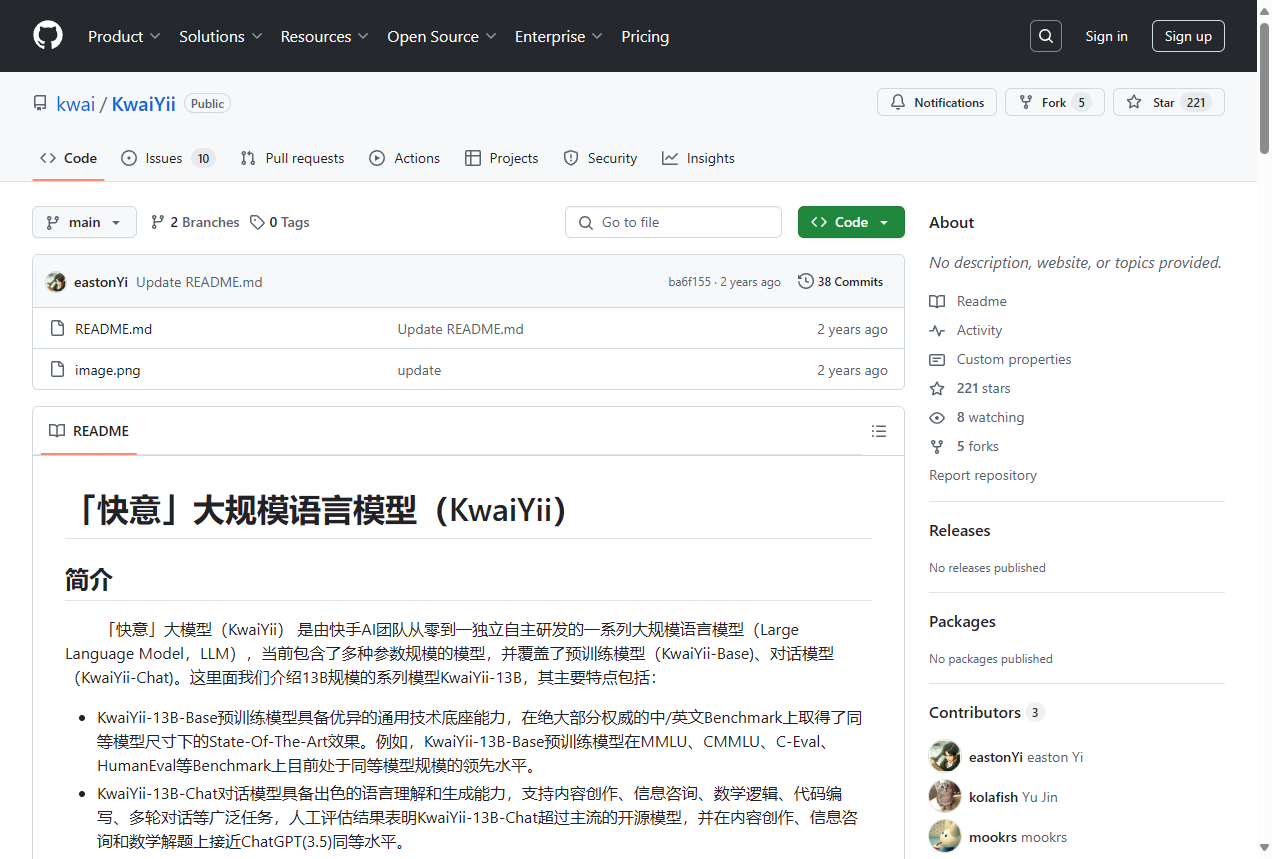This screenshot has height=859, width=1272.
Task: Expand the main branch dropdown
Action: point(84,222)
